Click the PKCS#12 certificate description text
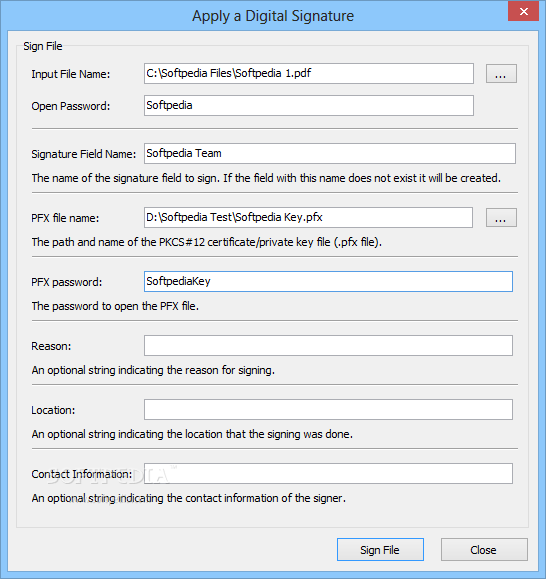Screen dimensions: 546x579 point(207,242)
